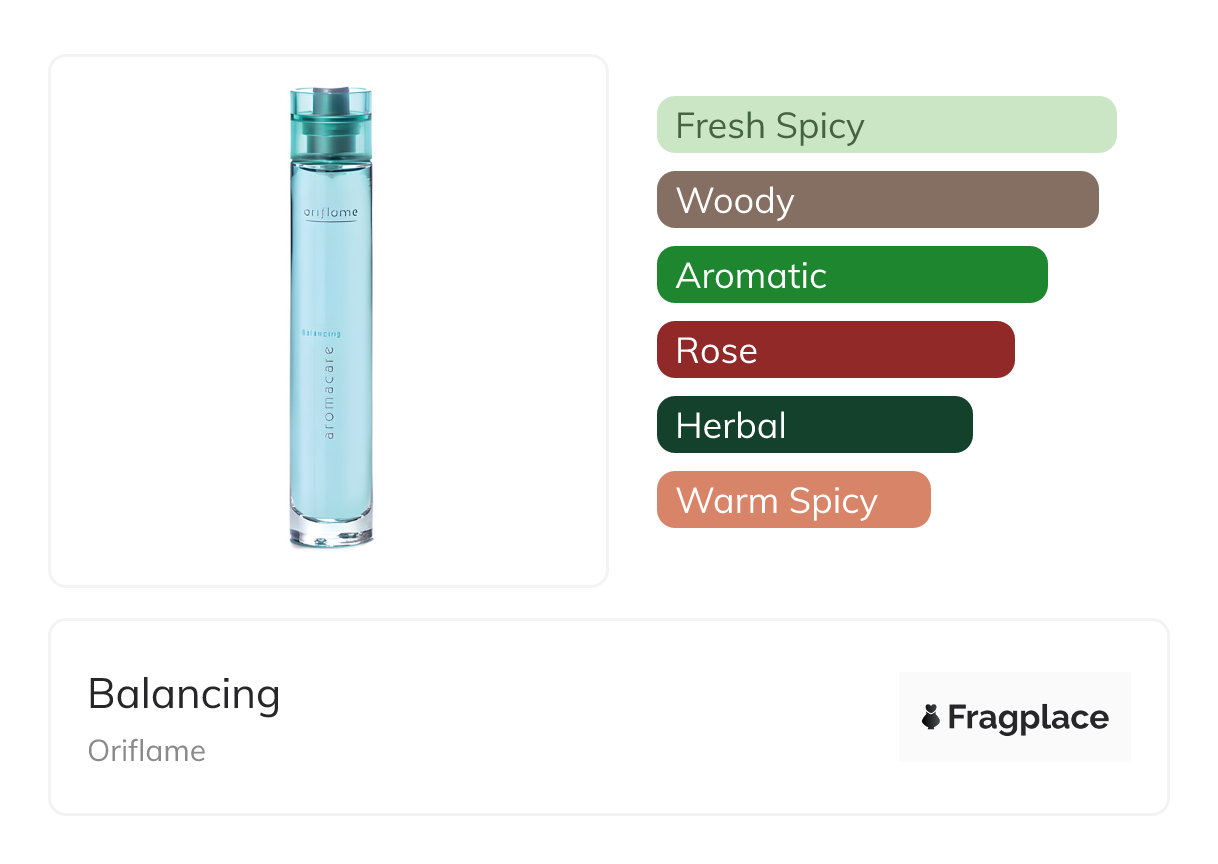
Task: Select the Herbal accord bar
Action: pyautogui.click(x=814, y=425)
